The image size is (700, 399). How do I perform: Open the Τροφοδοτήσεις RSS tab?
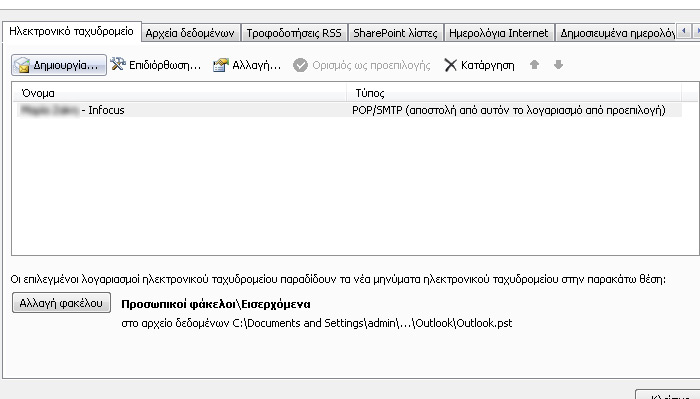[294, 33]
